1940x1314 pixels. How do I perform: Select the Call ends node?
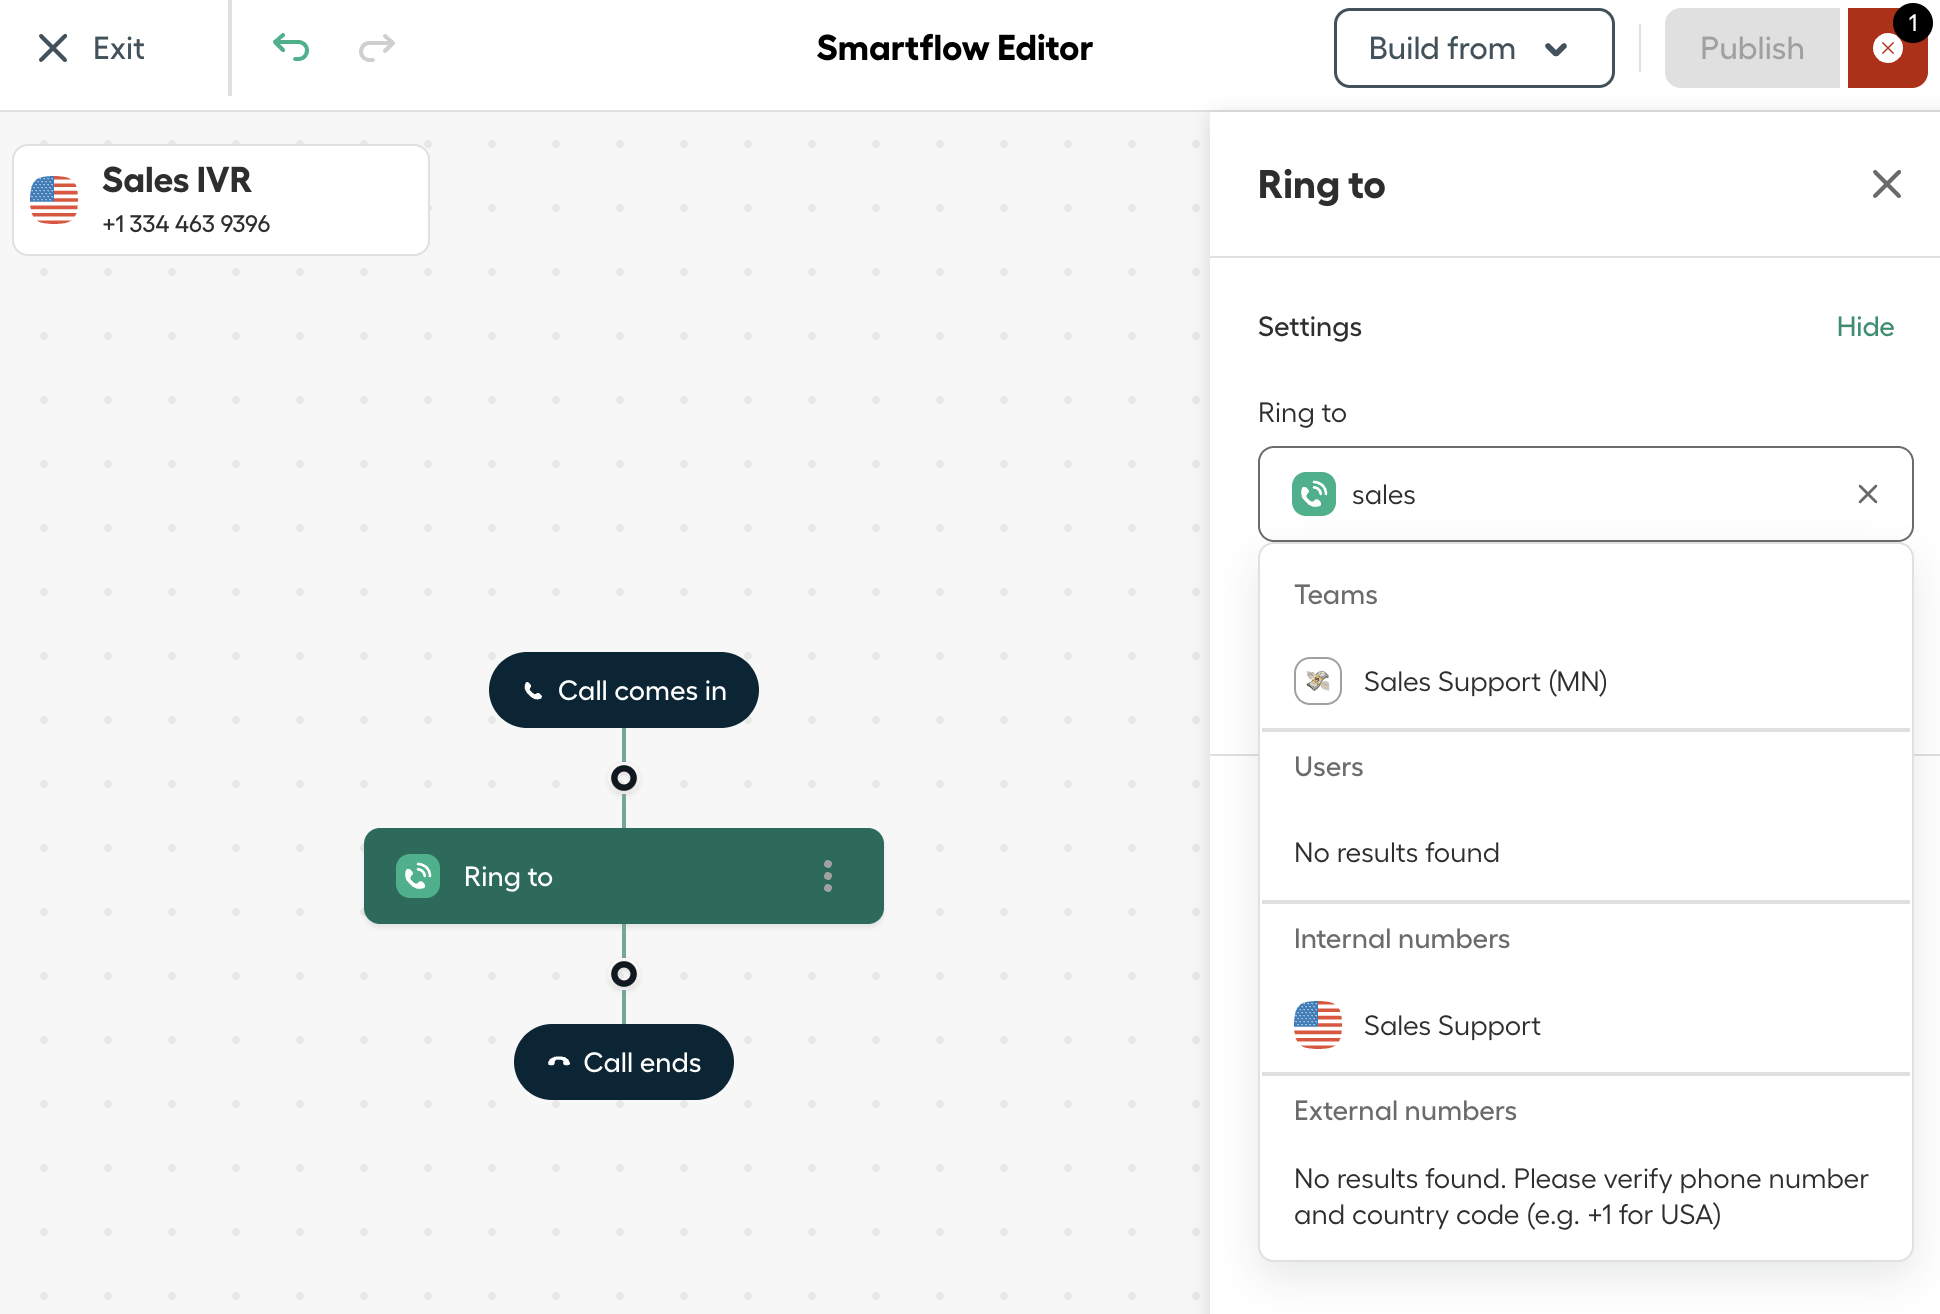click(624, 1062)
